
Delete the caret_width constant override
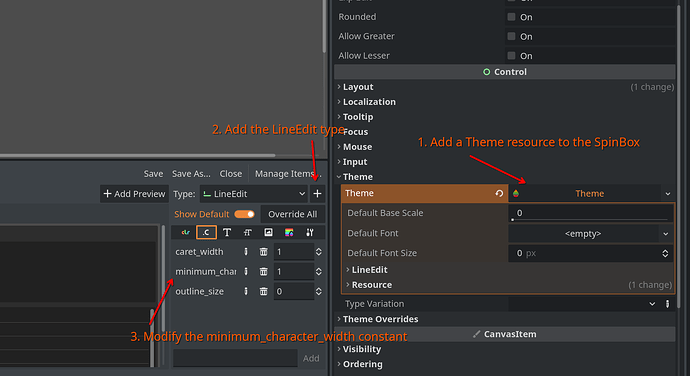tap(264, 251)
